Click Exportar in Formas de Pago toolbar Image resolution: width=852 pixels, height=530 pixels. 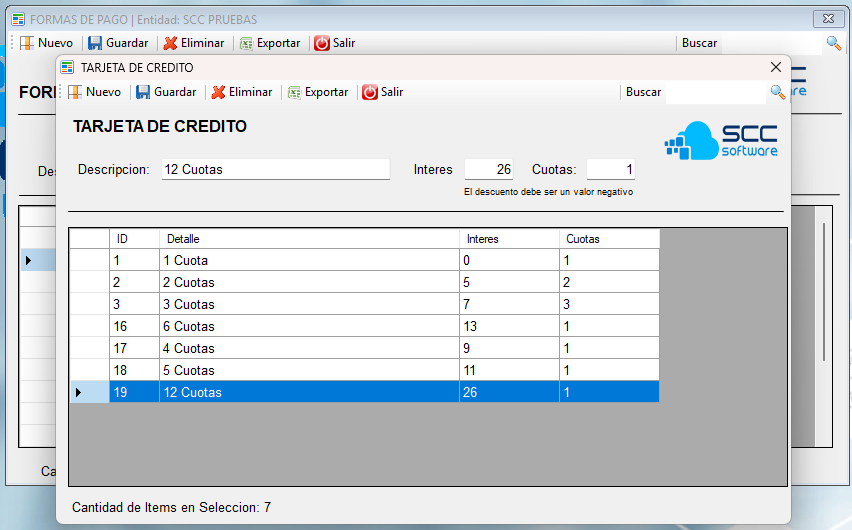pyautogui.click(x=270, y=43)
